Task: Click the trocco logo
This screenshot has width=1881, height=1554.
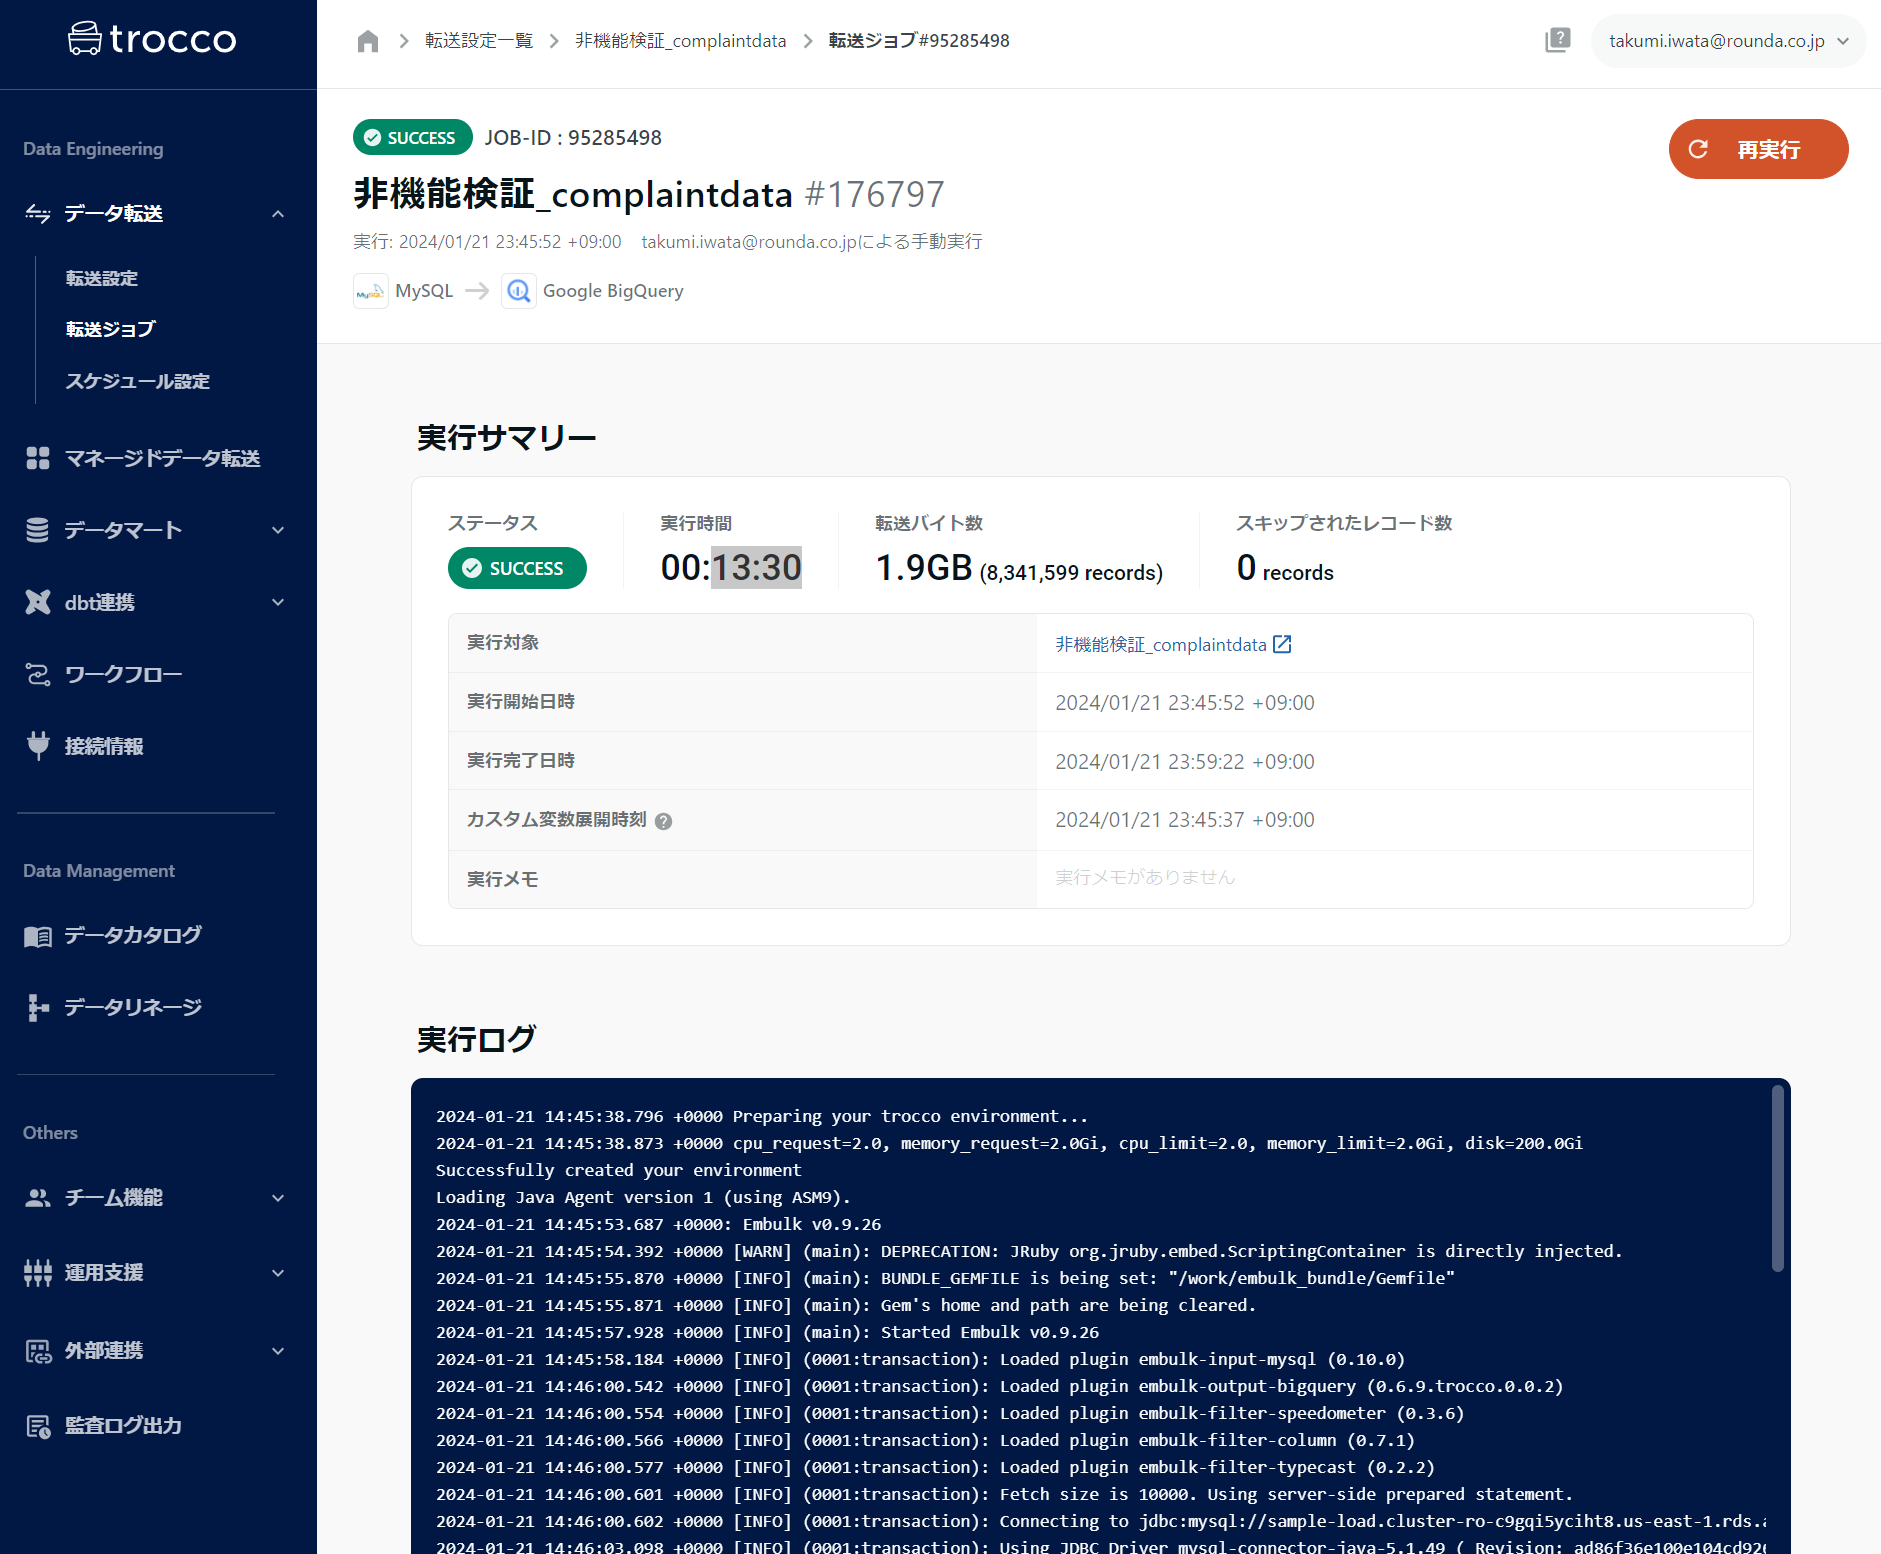Action: (152, 40)
